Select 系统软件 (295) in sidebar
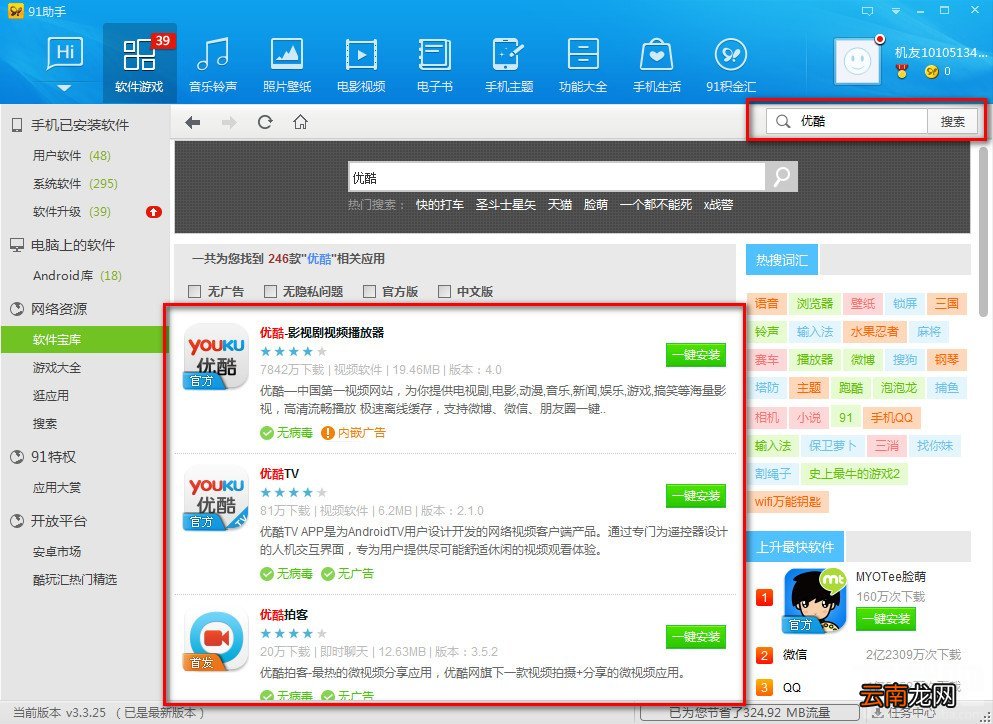 coord(75,183)
